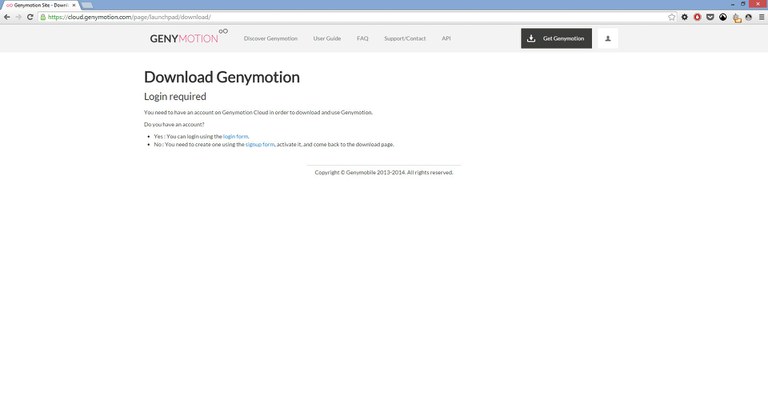This screenshot has height=416, width=768.
Task: Open the API nav link
Action: click(446, 38)
